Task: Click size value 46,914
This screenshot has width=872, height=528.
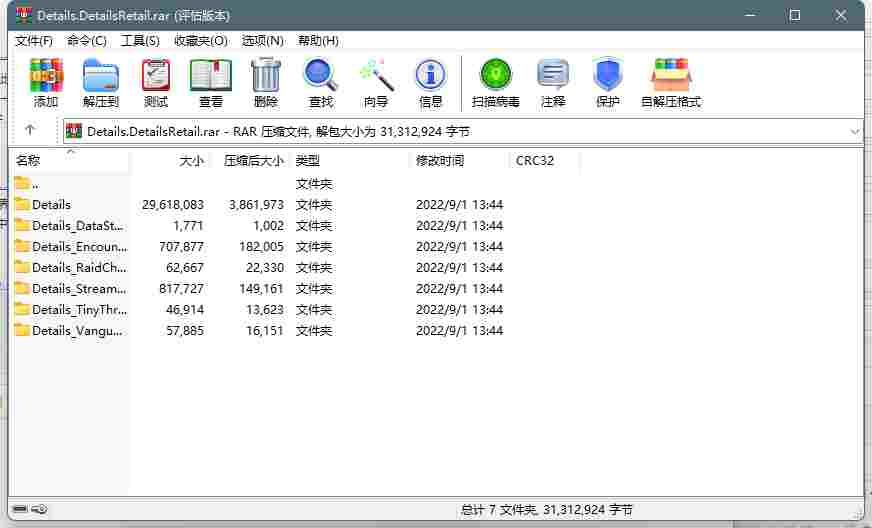Action: [185, 309]
